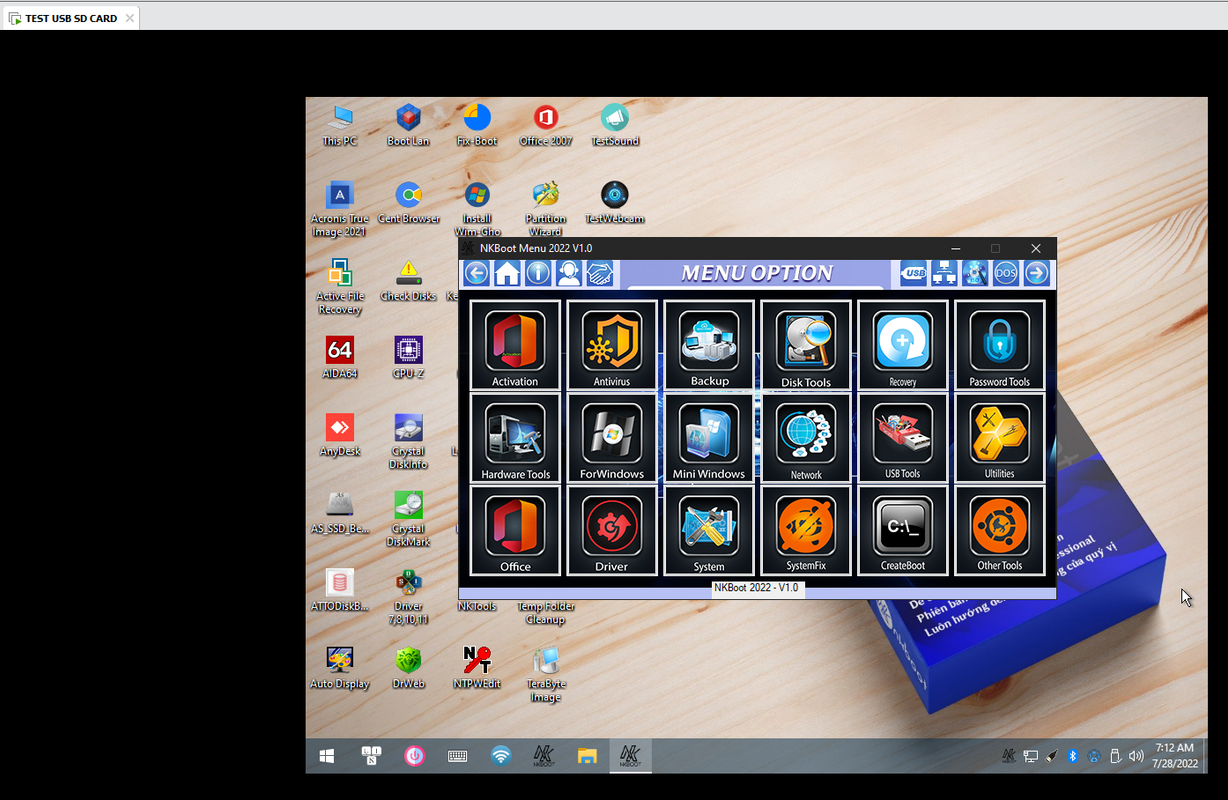This screenshot has width=1228, height=800.
Task: Select AIDA64 desktop icon
Action: tap(340, 358)
